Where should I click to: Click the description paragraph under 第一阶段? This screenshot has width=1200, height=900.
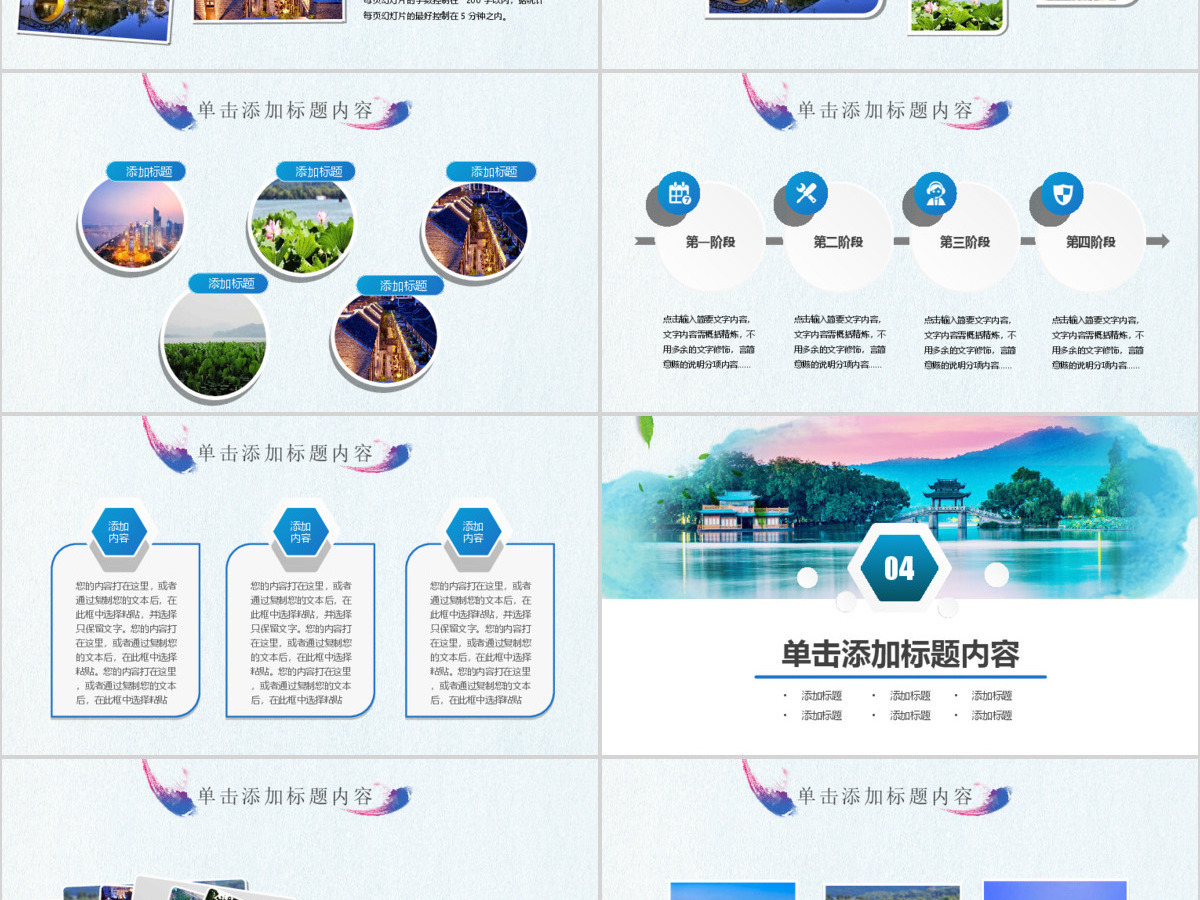point(708,342)
